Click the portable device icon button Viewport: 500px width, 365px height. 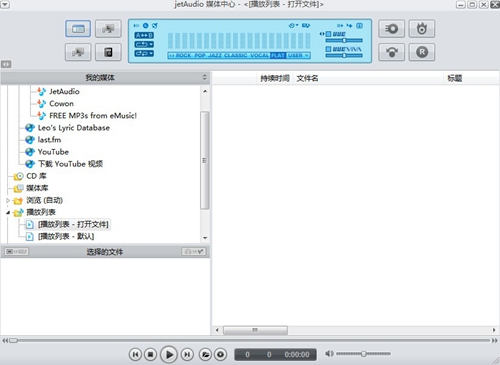tap(108, 52)
